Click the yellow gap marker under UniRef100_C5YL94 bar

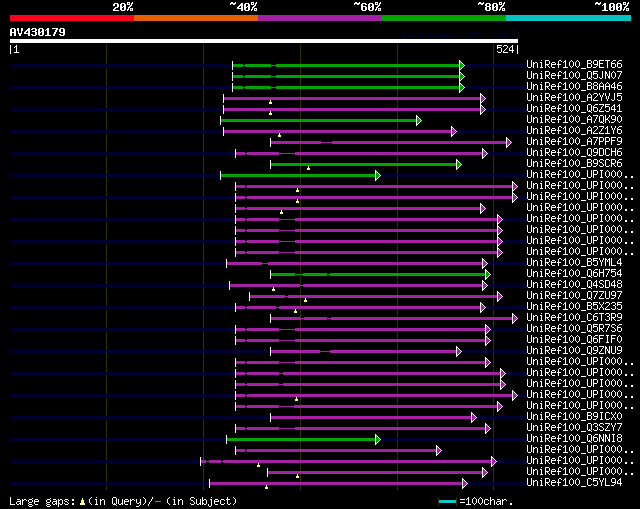(x=266, y=487)
